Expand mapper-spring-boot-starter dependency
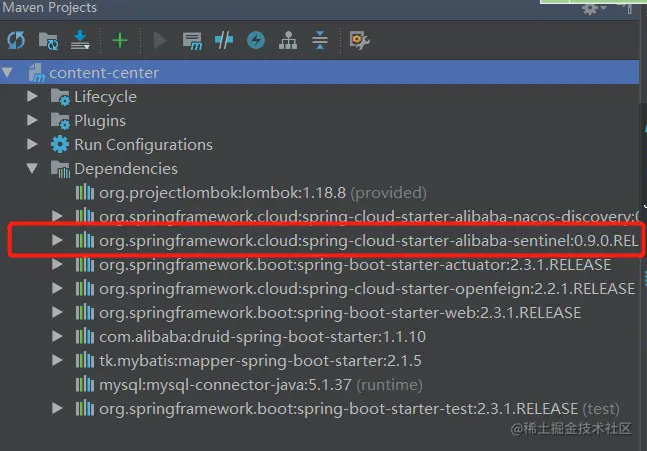Image resolution: width=647 pixels, height=451 pixels. click(57, 360)
